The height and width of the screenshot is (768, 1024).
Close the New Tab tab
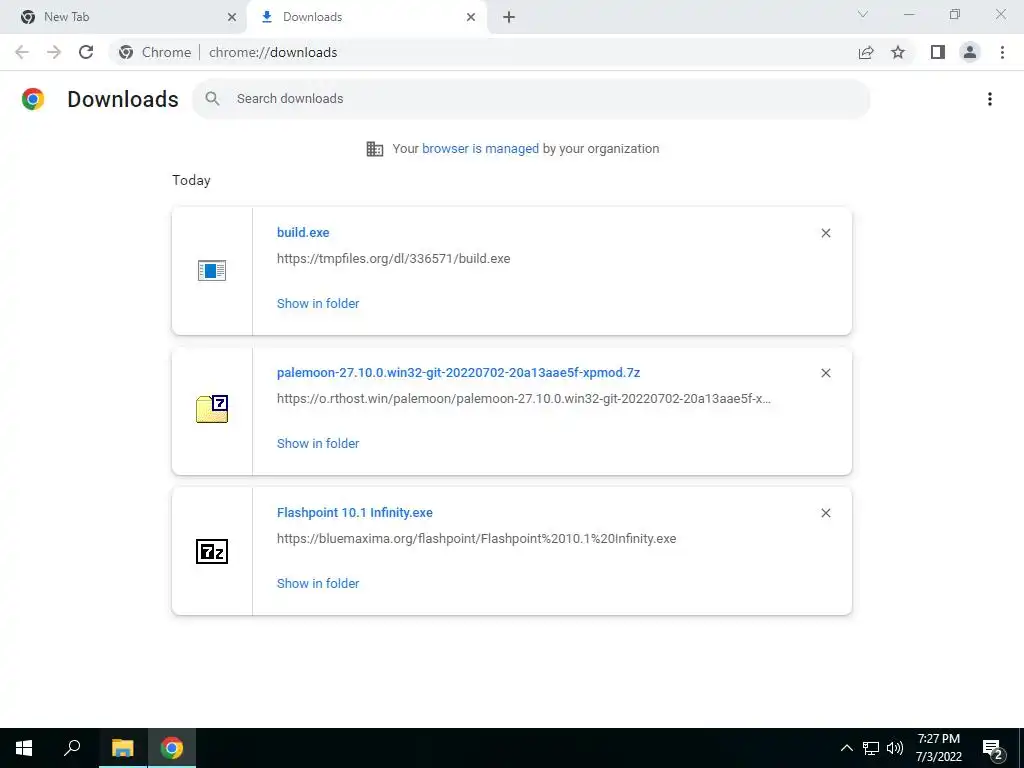click(x=231, y=17)
